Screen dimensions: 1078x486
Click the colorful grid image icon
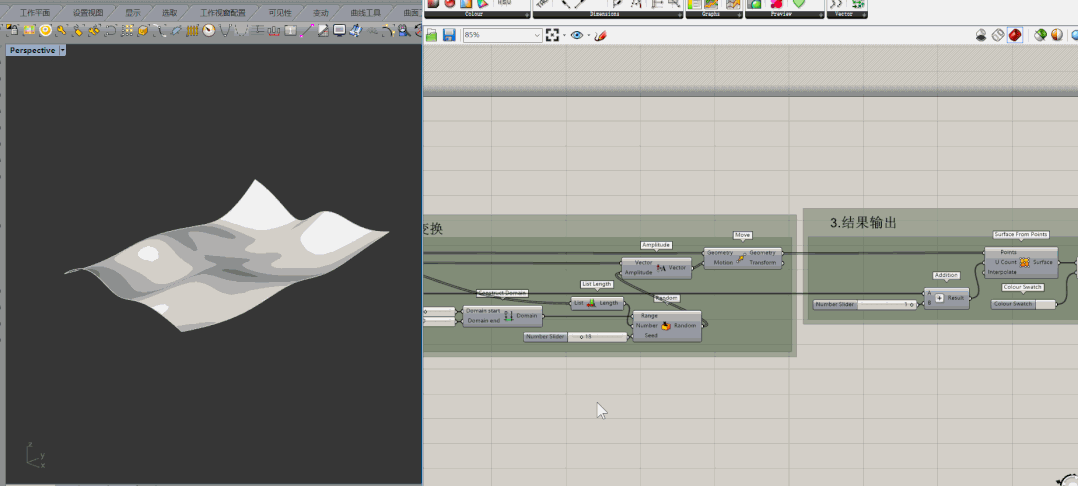pos(29,30)
